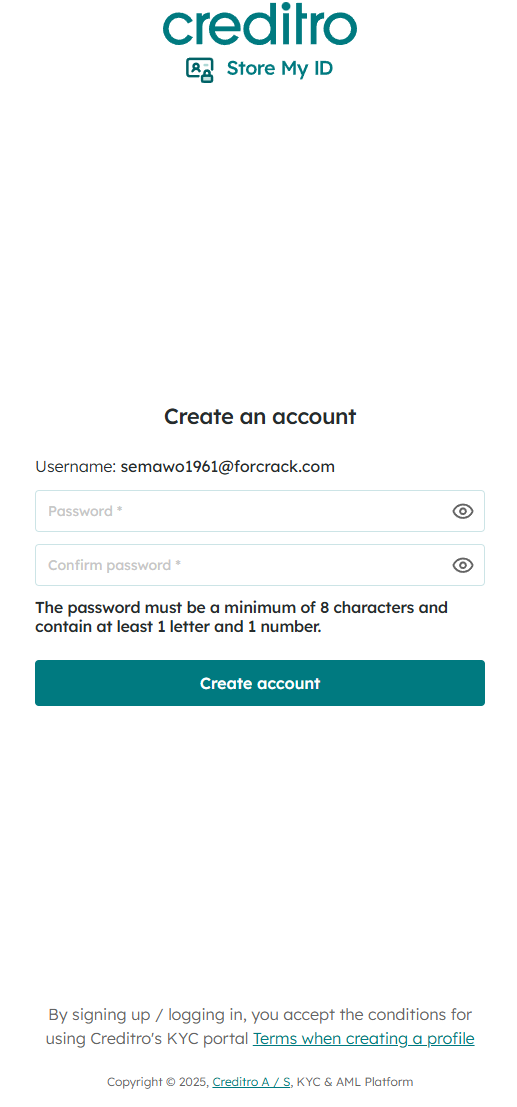
Task: Click the Store My ID card icon
Action: pos(200,69)
